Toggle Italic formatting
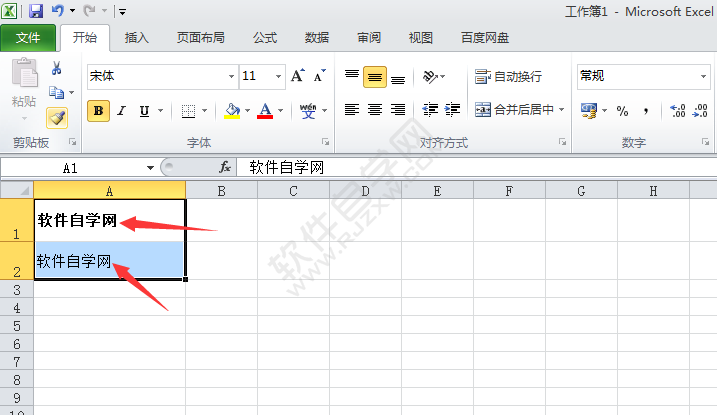The image size is (717, 415). click(x=122, y=111)
